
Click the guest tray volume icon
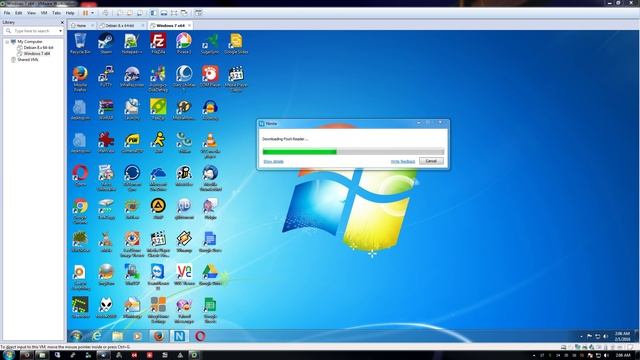point(606,336)
